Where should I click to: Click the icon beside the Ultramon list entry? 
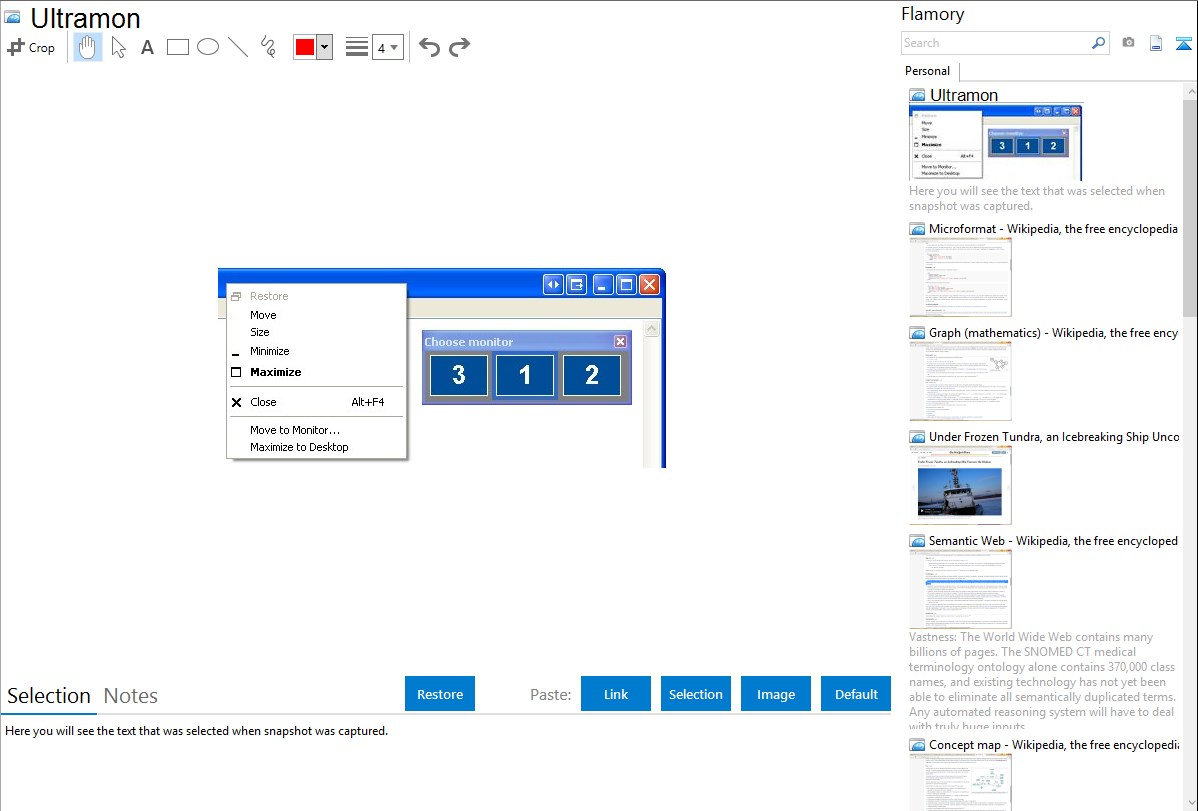[918, 96]
